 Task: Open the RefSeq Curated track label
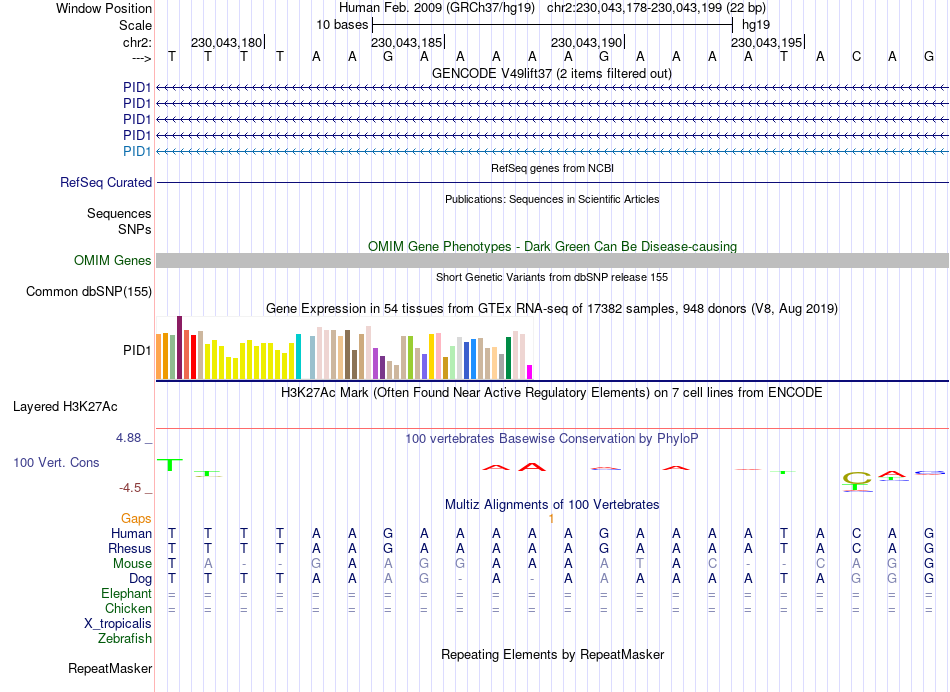tap(106, 182)
